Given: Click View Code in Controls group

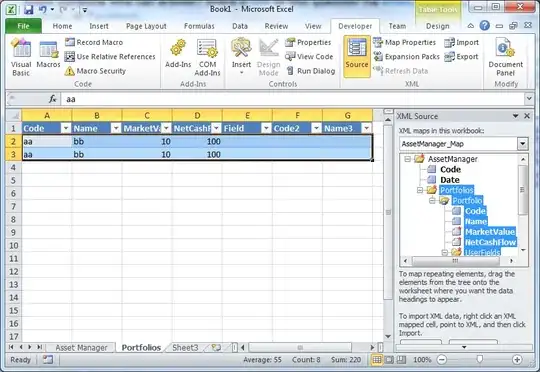Looking at the screenshot, I should [x=309, y=56].
